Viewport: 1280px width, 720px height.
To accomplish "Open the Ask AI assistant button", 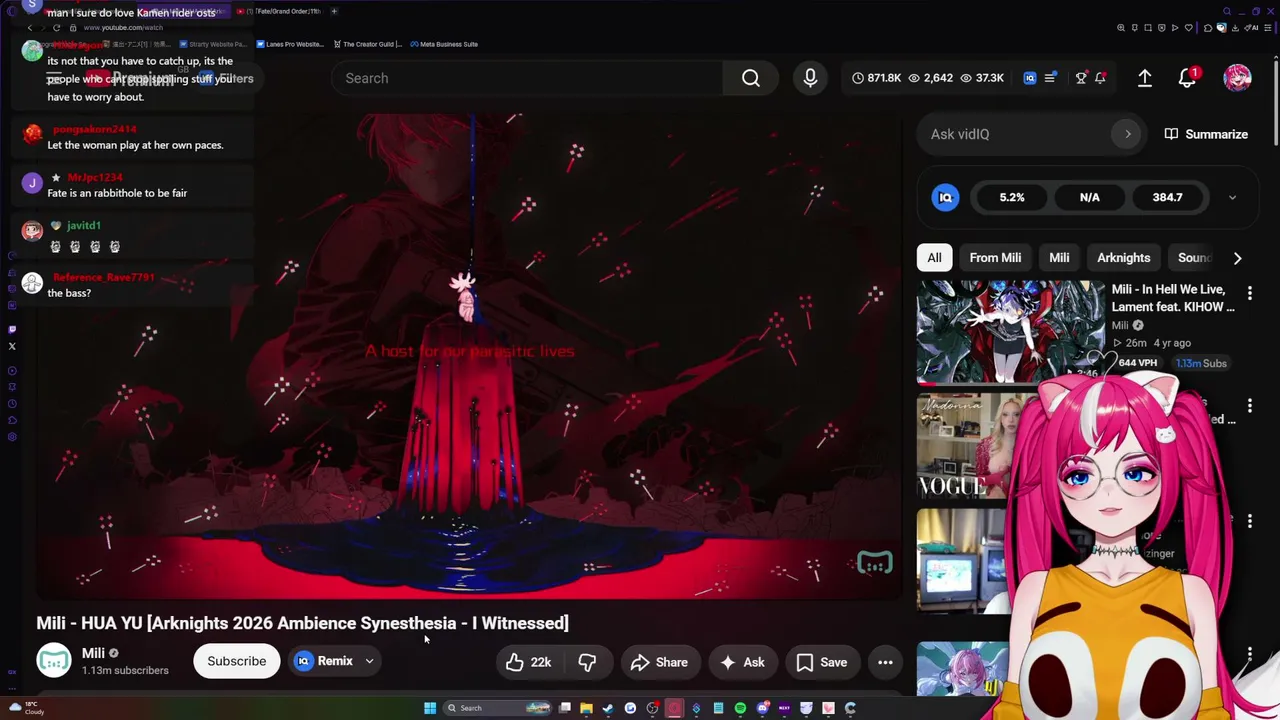I will [x=742, y=662].
